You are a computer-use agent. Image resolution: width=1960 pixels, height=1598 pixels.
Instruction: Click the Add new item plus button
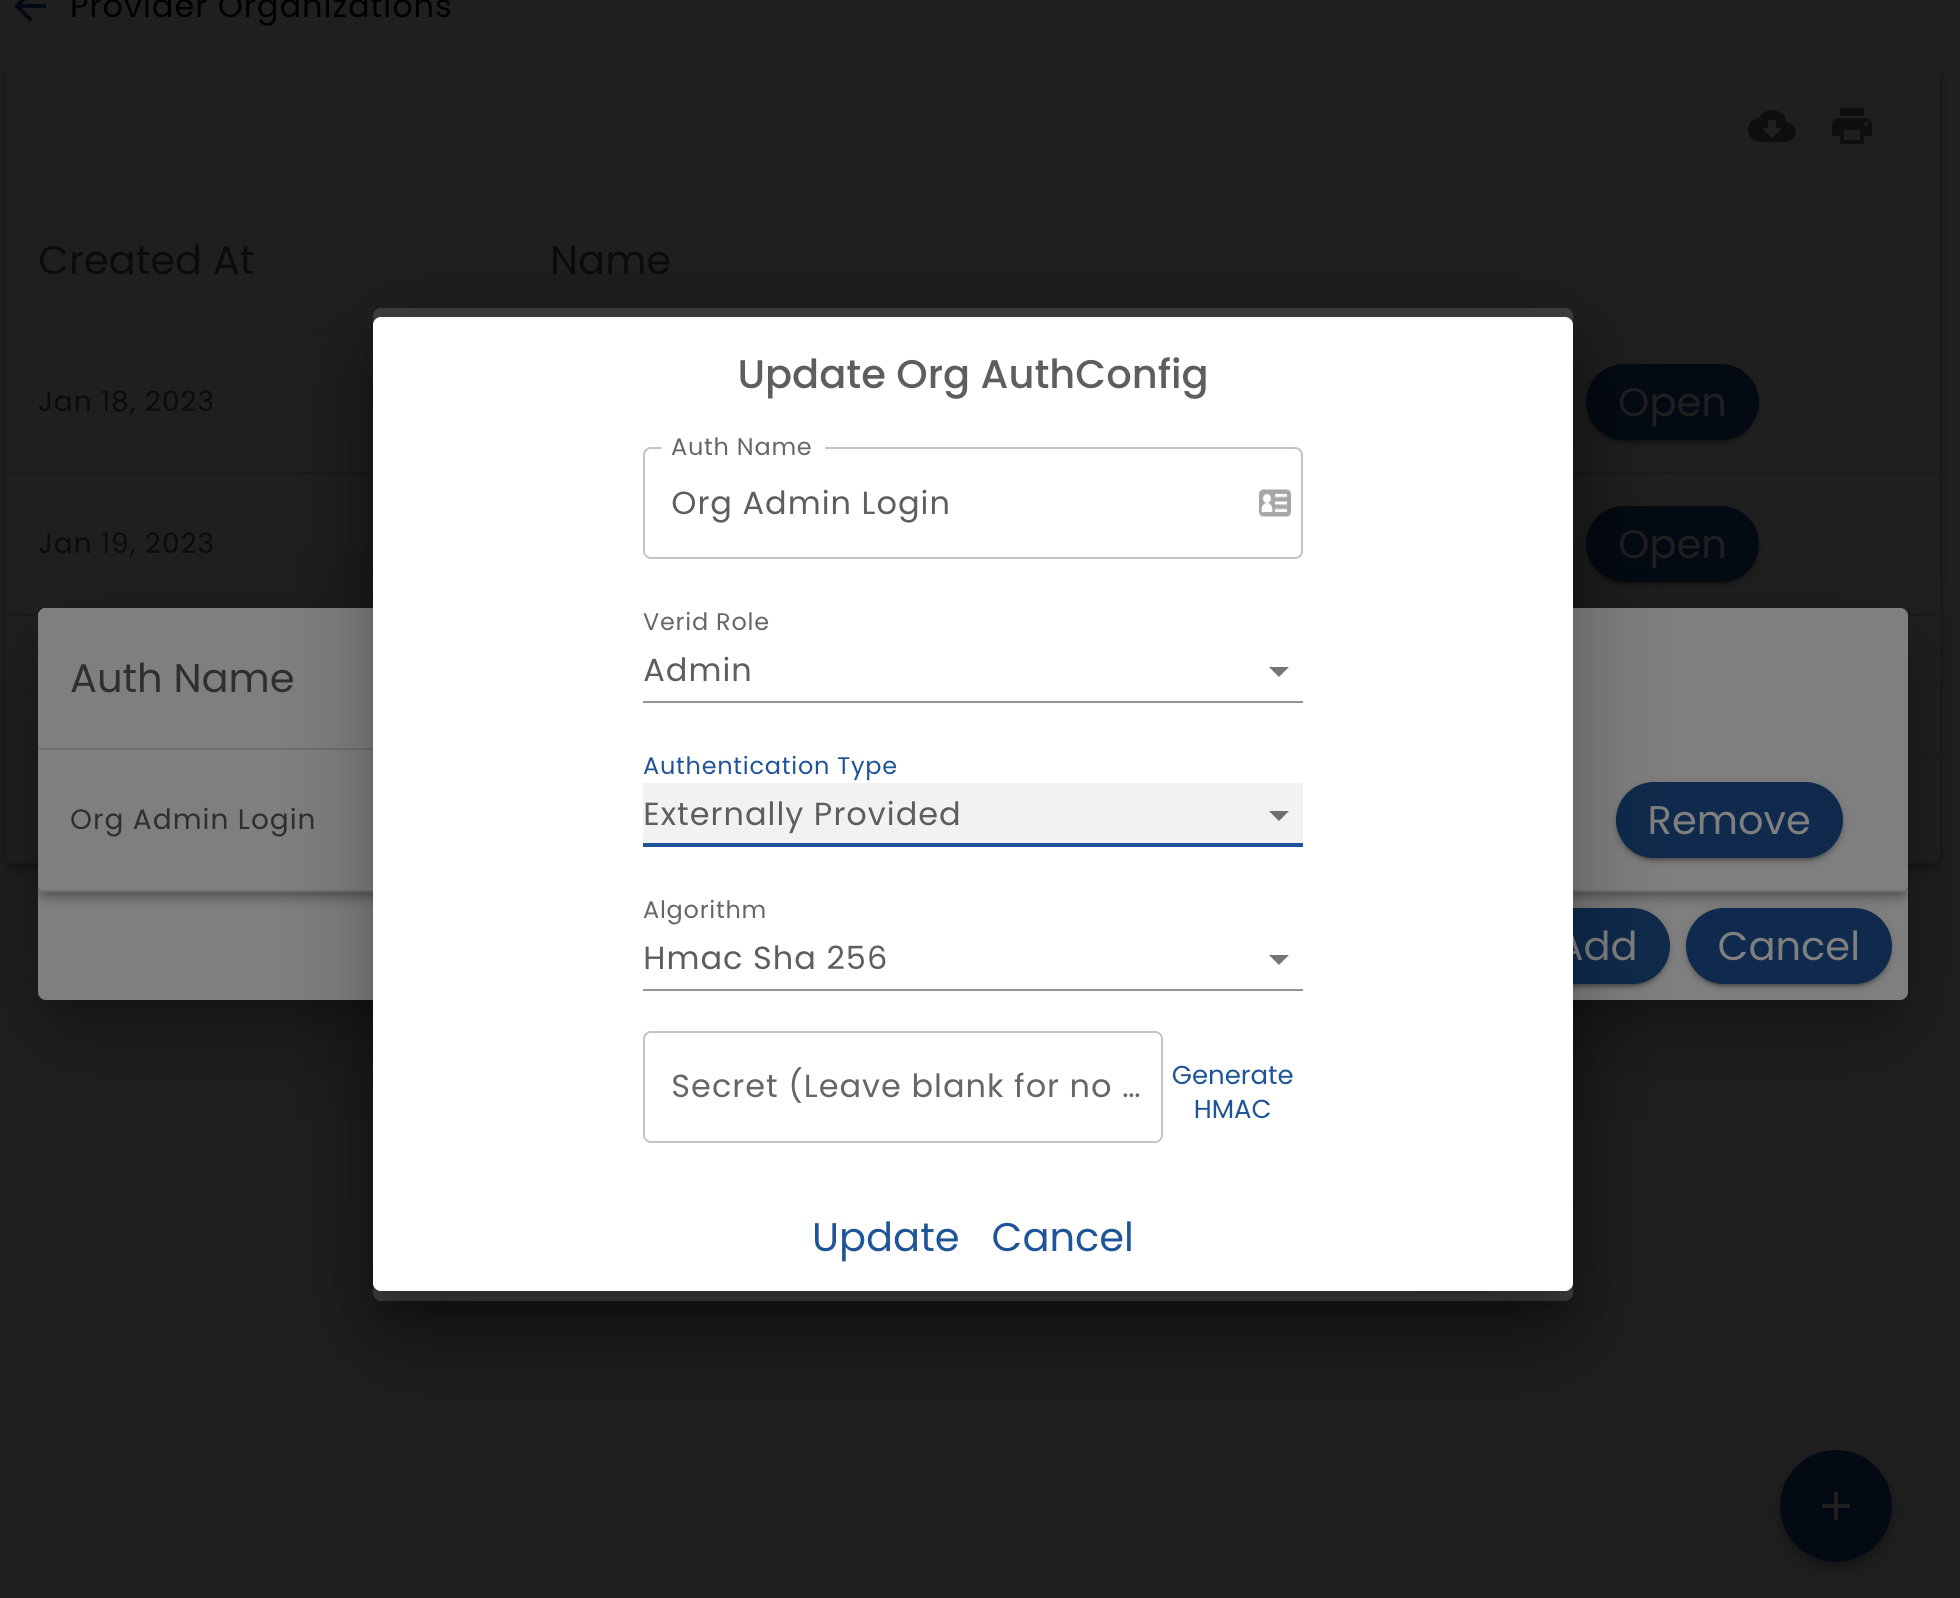[x=1835, y=1505]
